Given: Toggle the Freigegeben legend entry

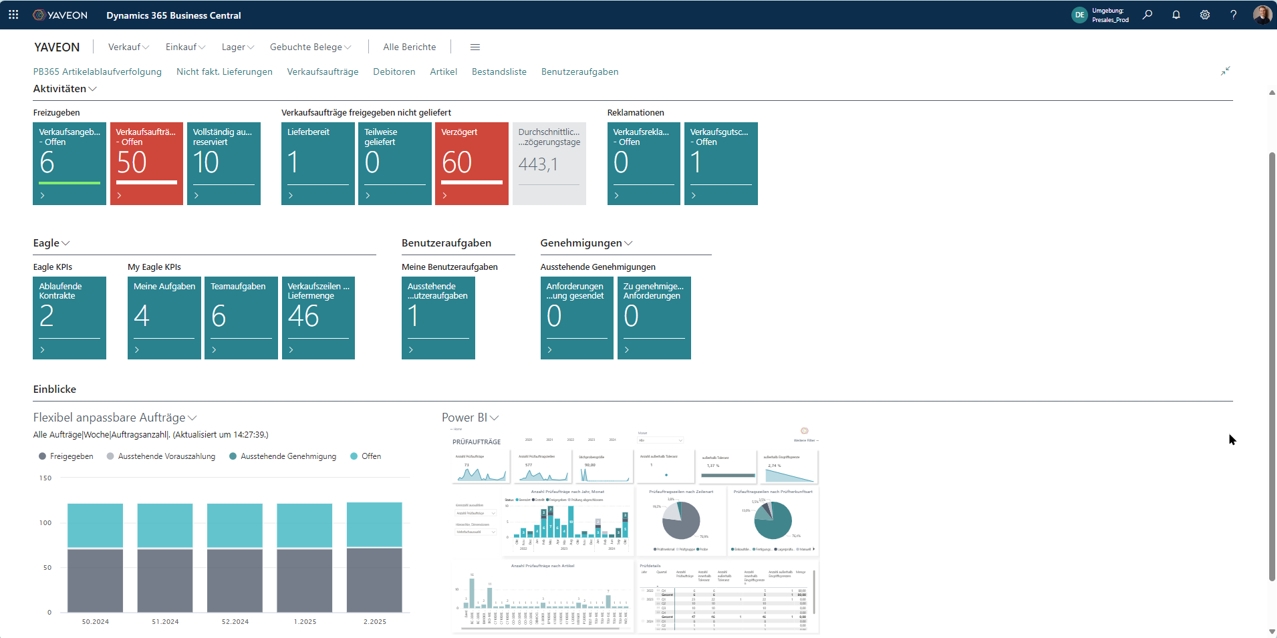Looking at the screenshot, I should [x=66, y=456].
